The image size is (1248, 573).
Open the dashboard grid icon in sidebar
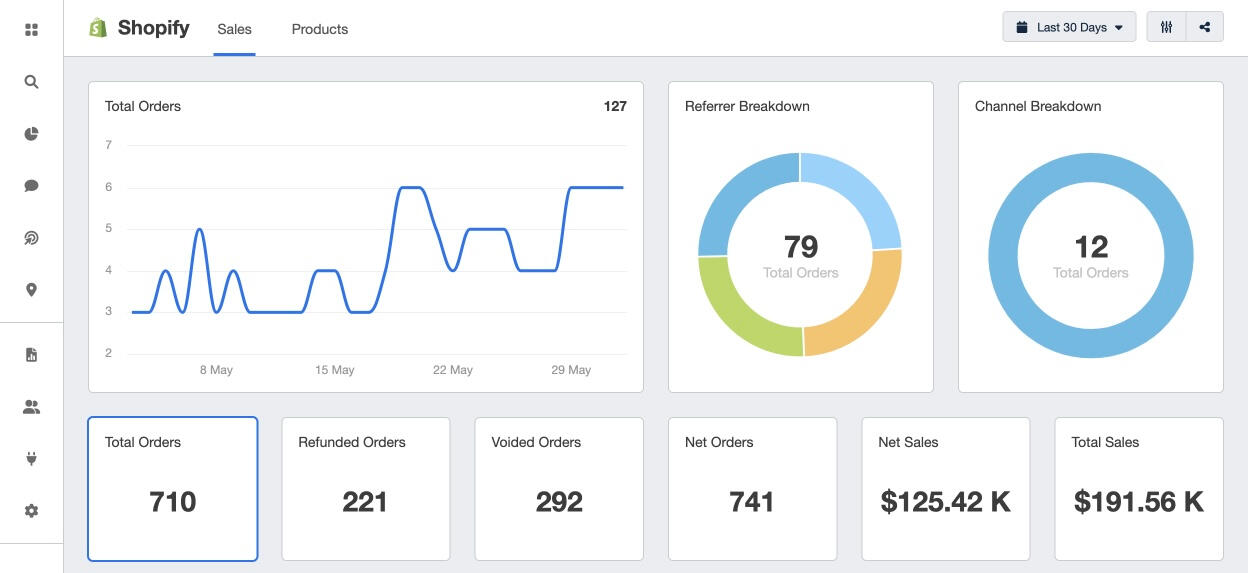point(31,30)
